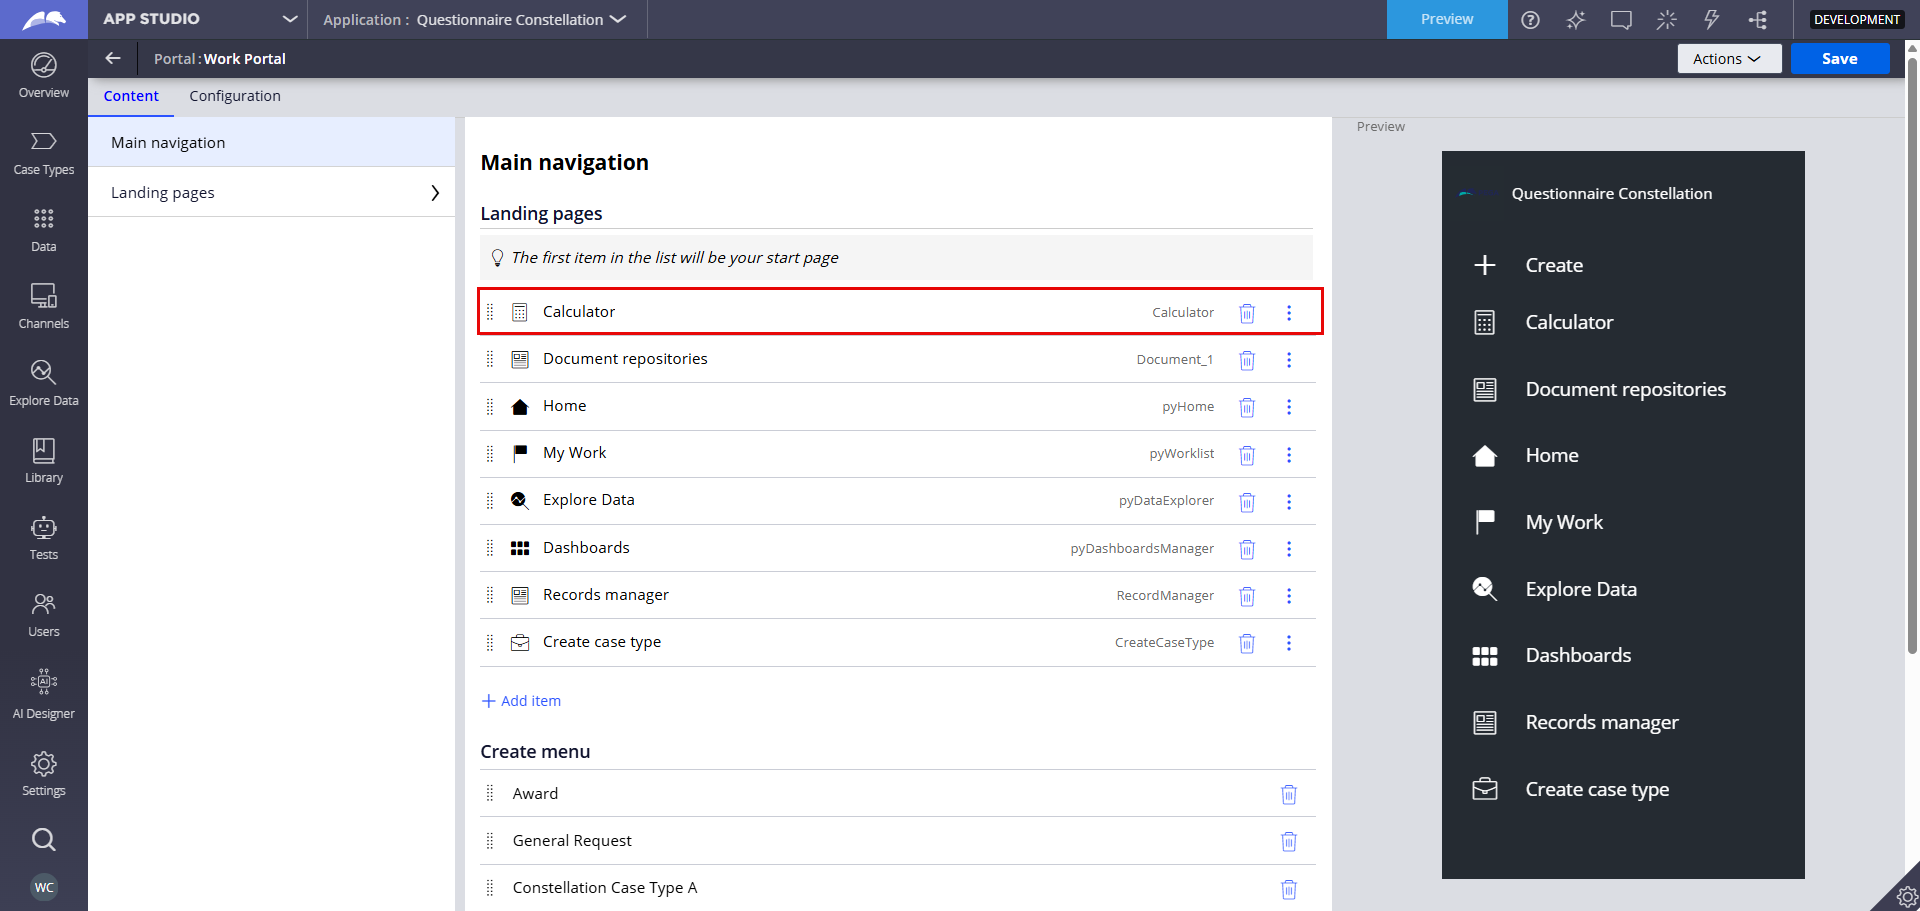Viewport: 1920px width, 911px height.
Task: Open more options for the Home row
Action: pyautogui.click(x=1288, y=407)
